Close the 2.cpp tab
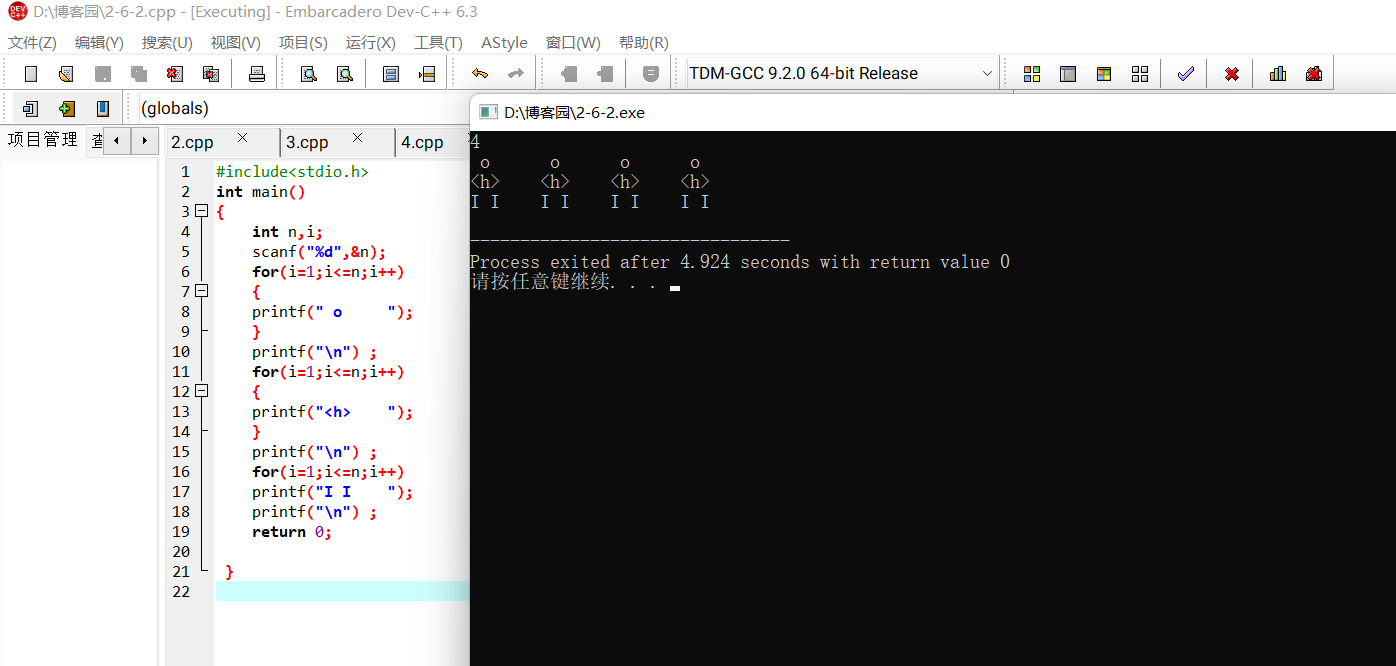Screen dimensions: 1396x666 click(242, 138)
